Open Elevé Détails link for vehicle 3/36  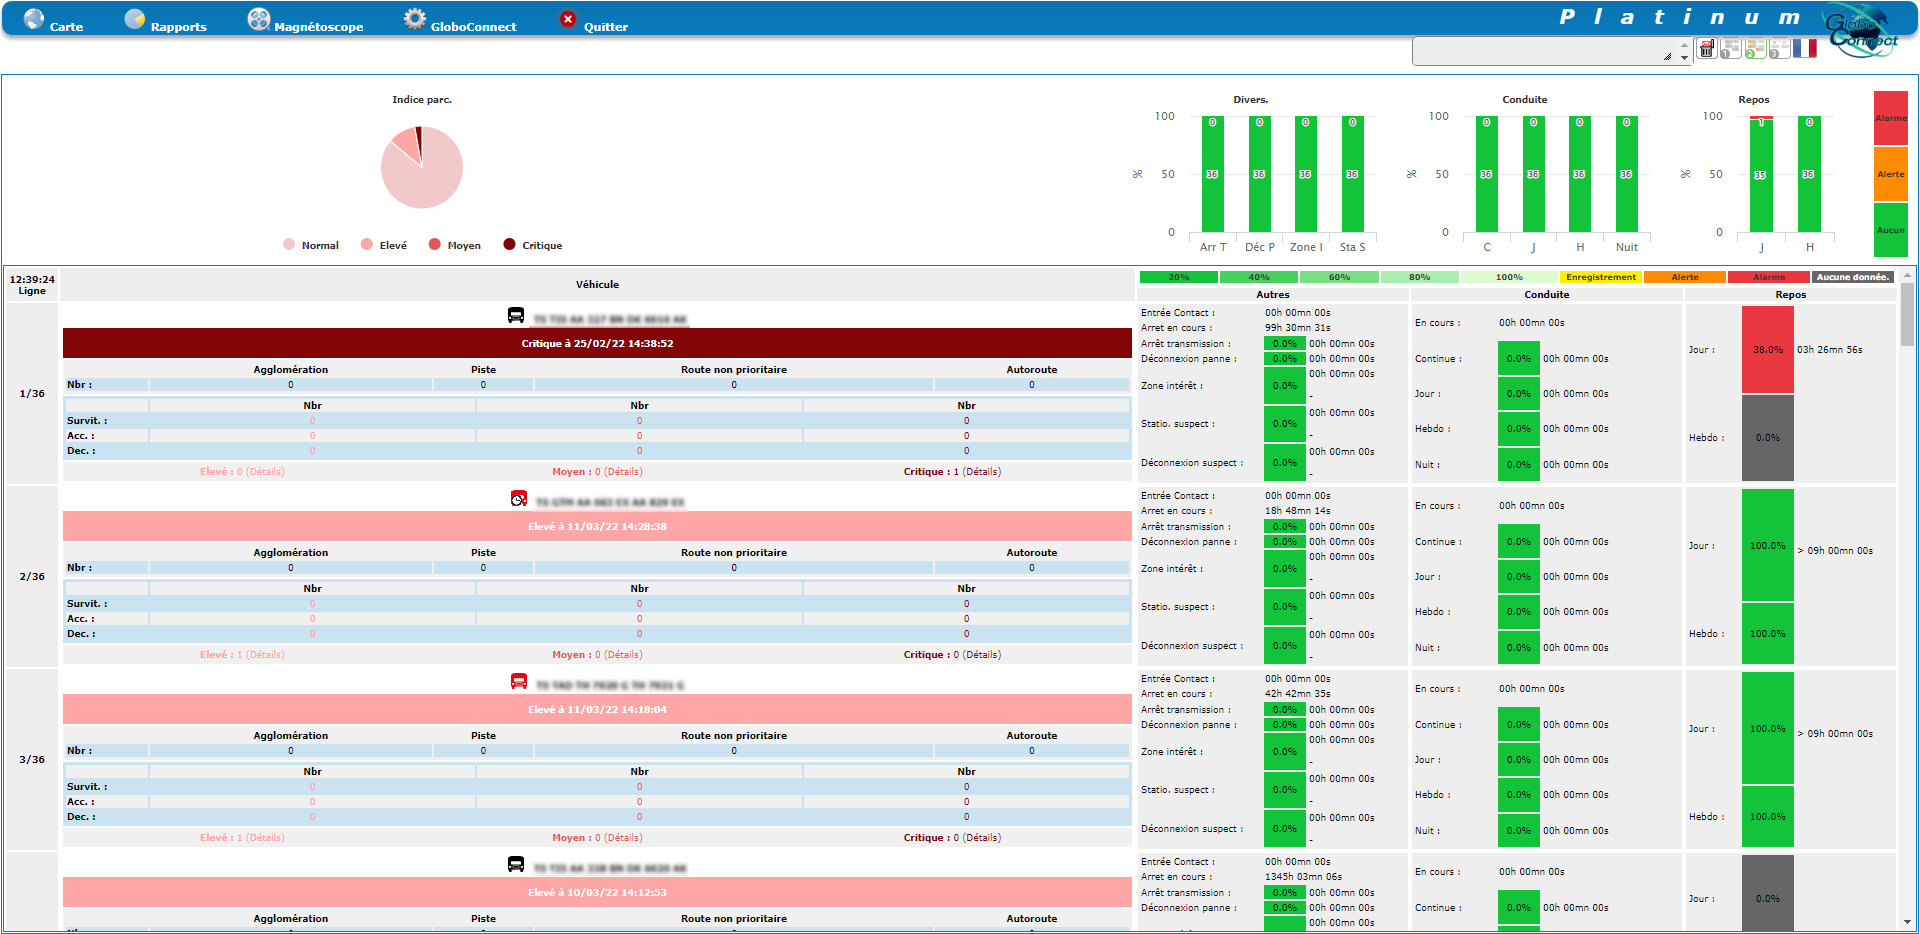pyautogui.click(x=265, y=838)
